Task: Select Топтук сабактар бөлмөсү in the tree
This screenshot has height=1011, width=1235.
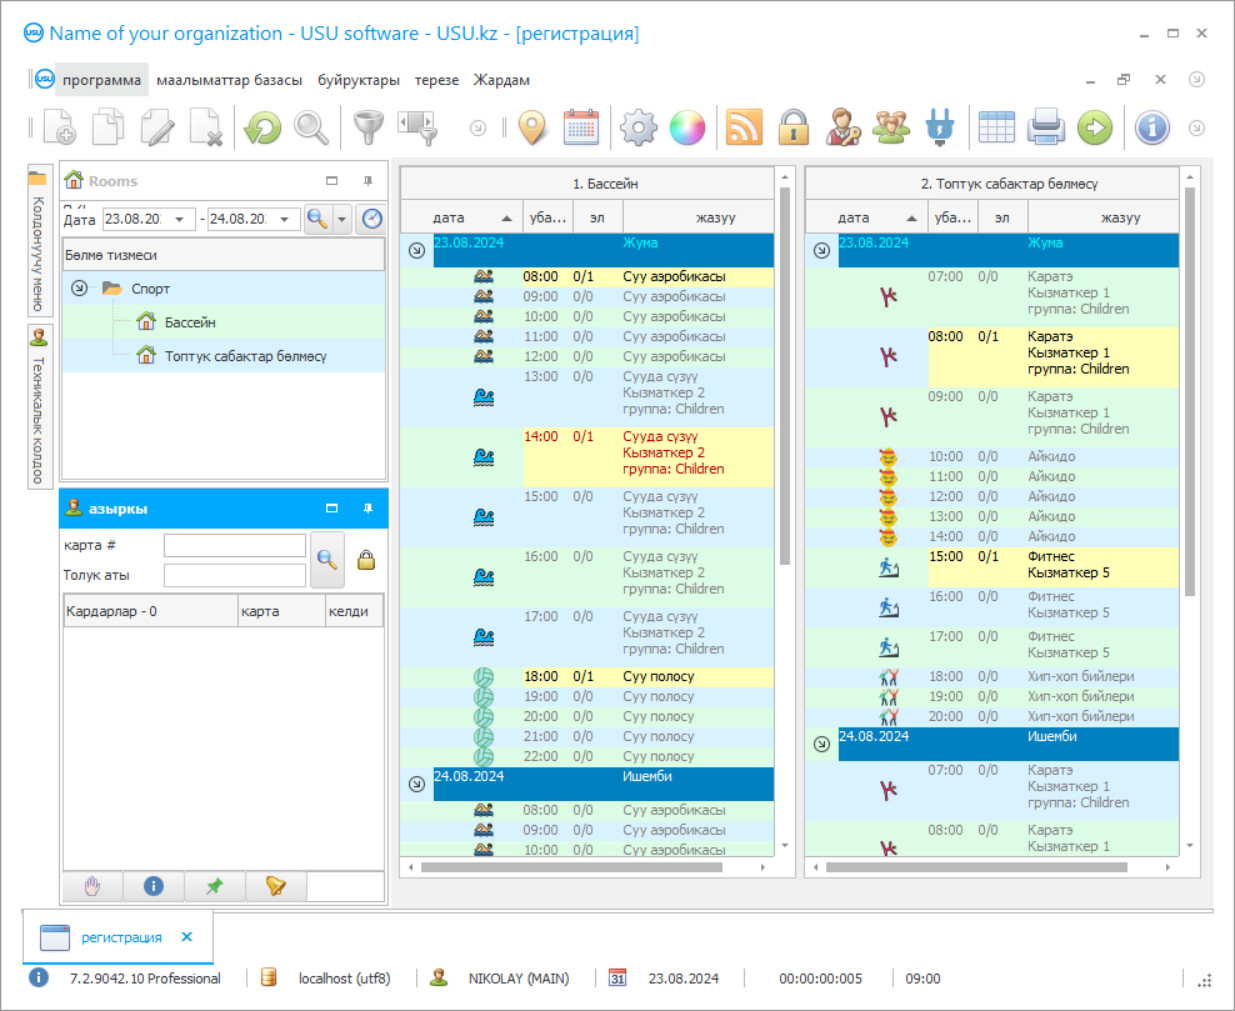Action: point(246,356)
